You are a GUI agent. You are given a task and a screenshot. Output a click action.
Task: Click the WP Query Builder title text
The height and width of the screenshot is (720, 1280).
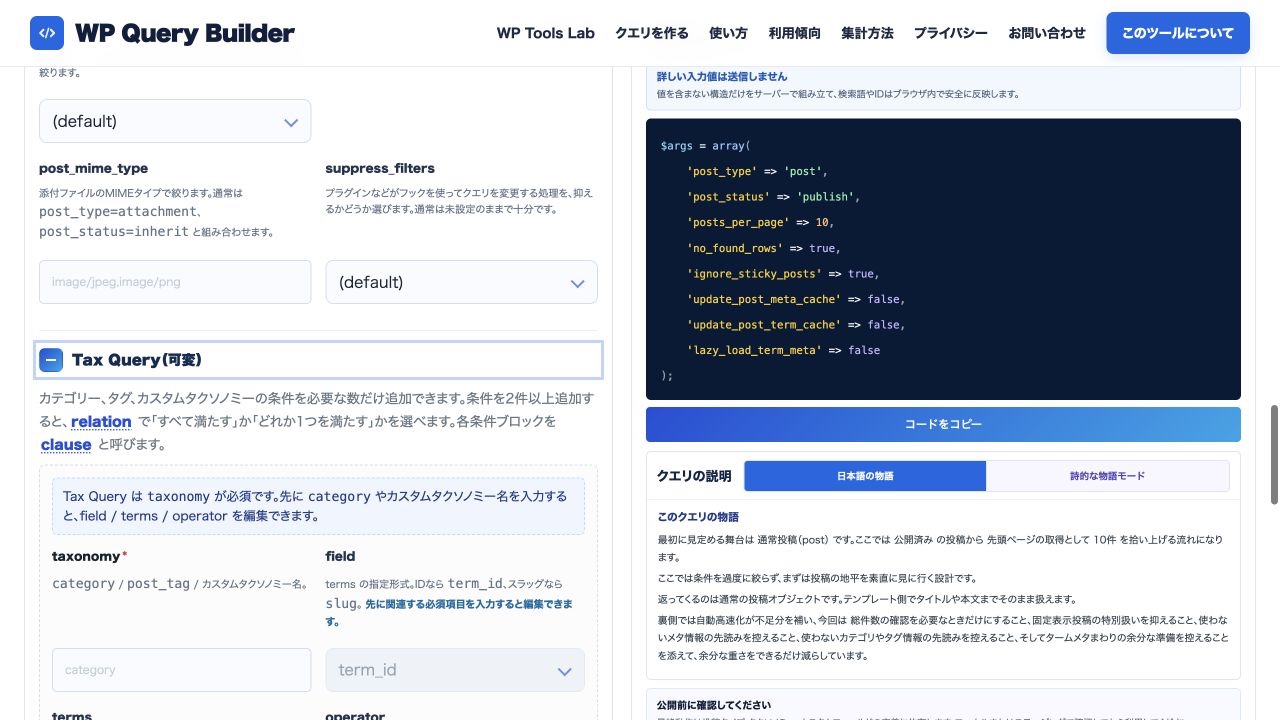[184, 33]
